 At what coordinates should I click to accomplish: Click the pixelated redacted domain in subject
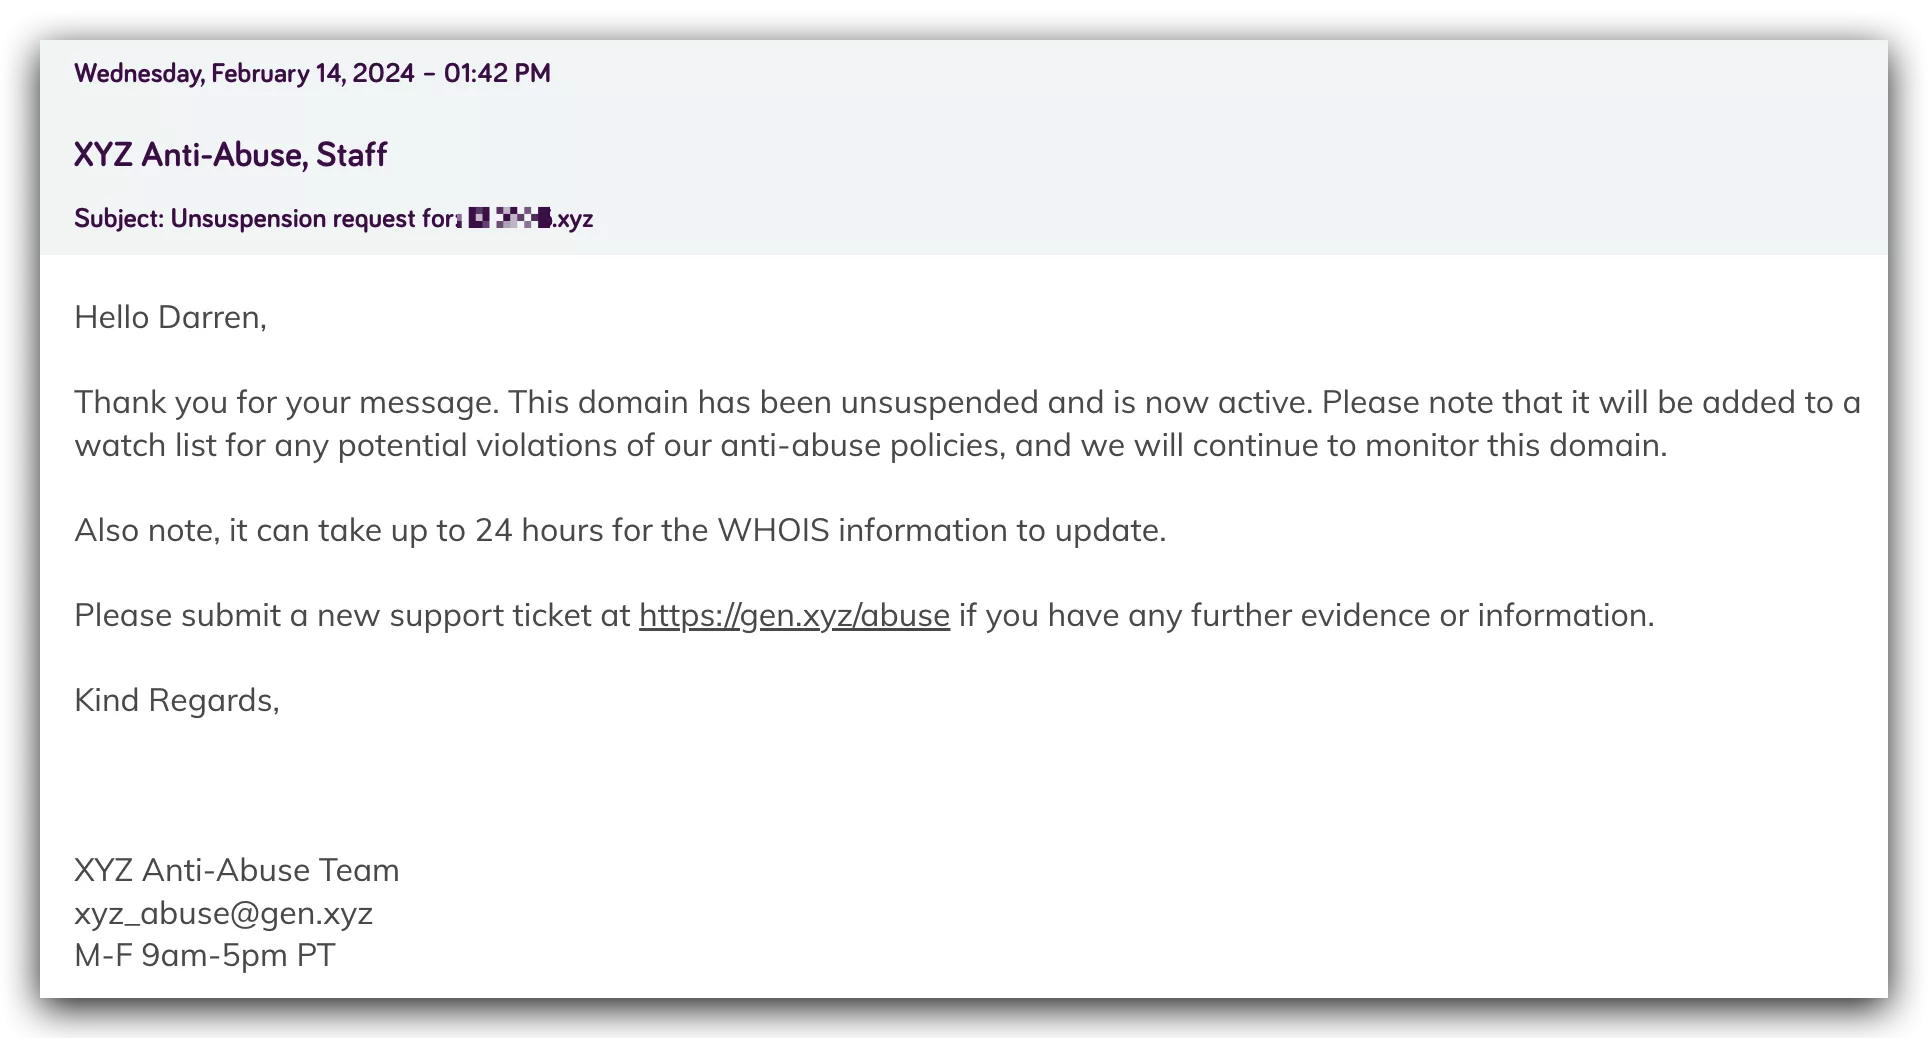(509, 218)
